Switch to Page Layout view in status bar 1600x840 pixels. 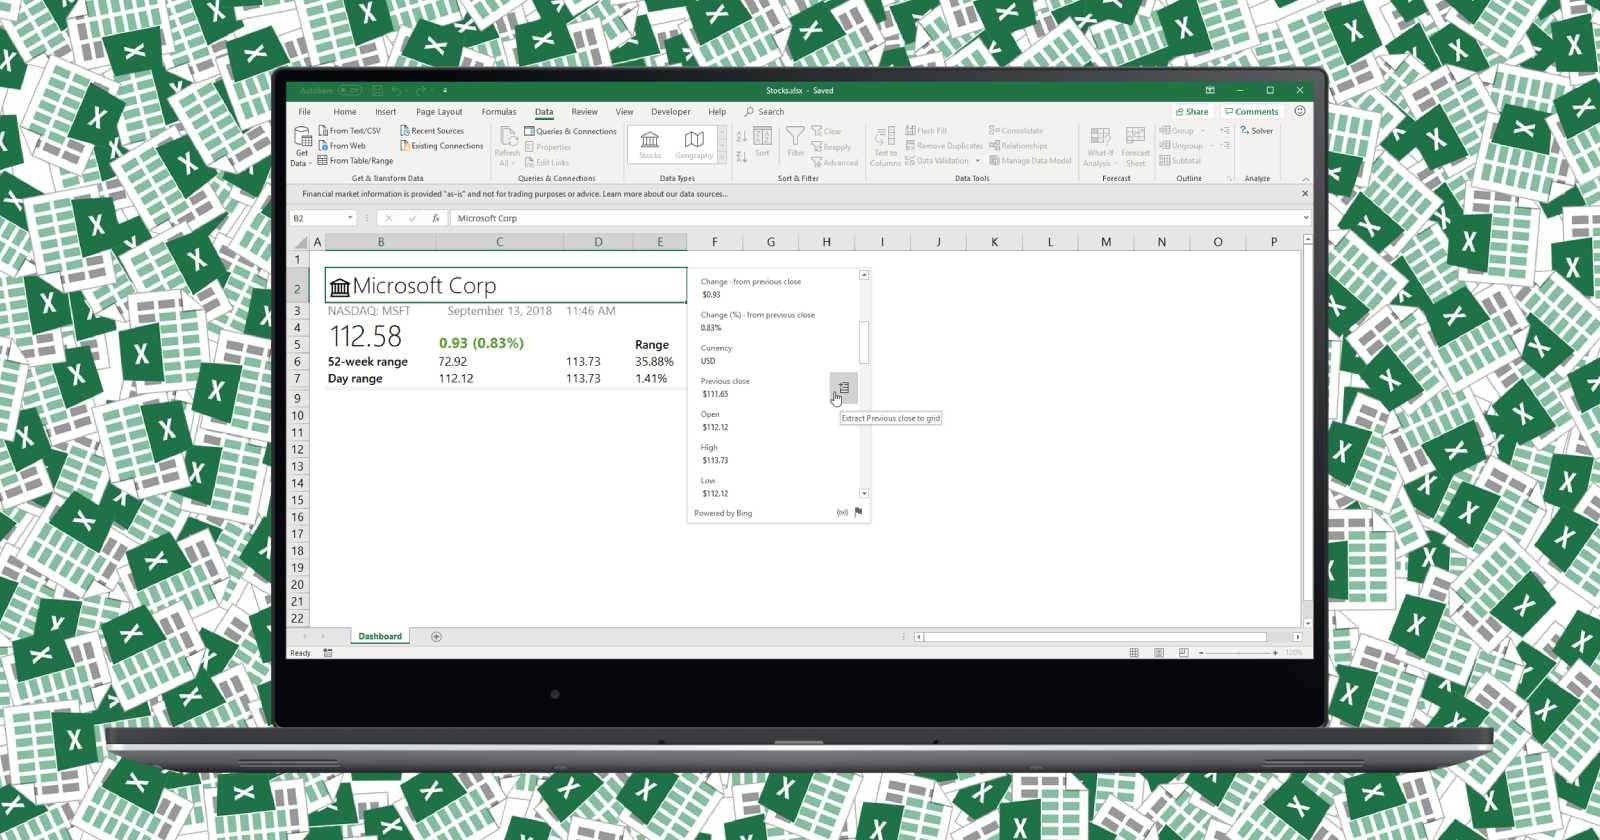1158,653
